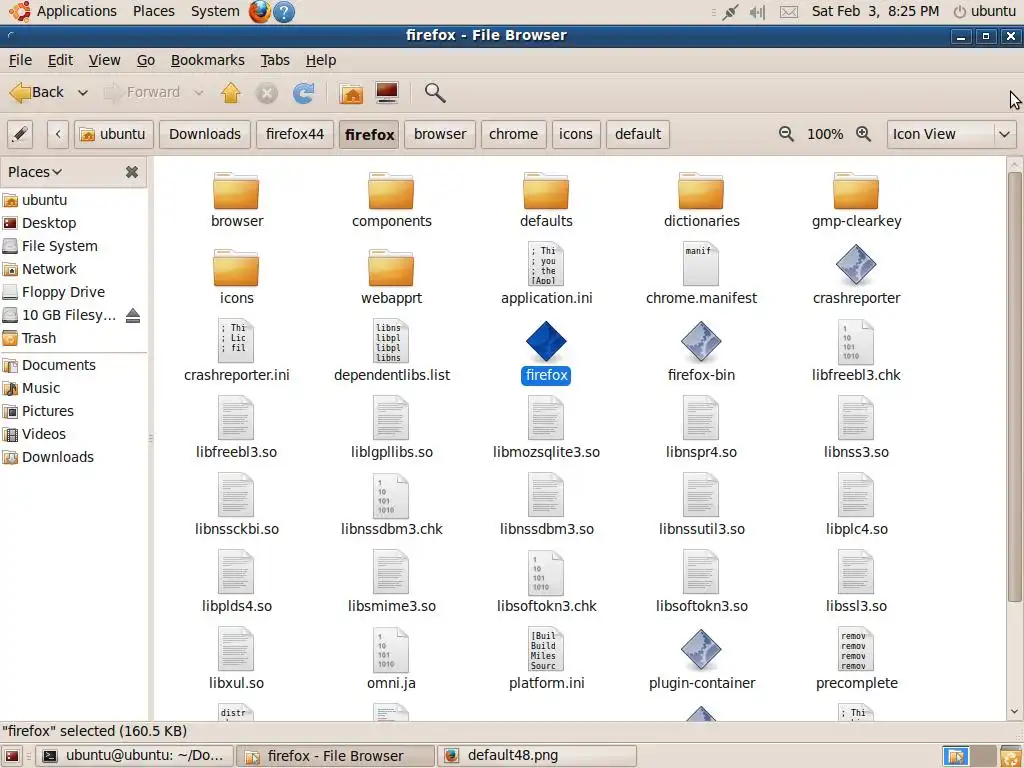
Task: Select the firefox-bin executable icon
Action: pyautogui.click(x=701, y=342)
